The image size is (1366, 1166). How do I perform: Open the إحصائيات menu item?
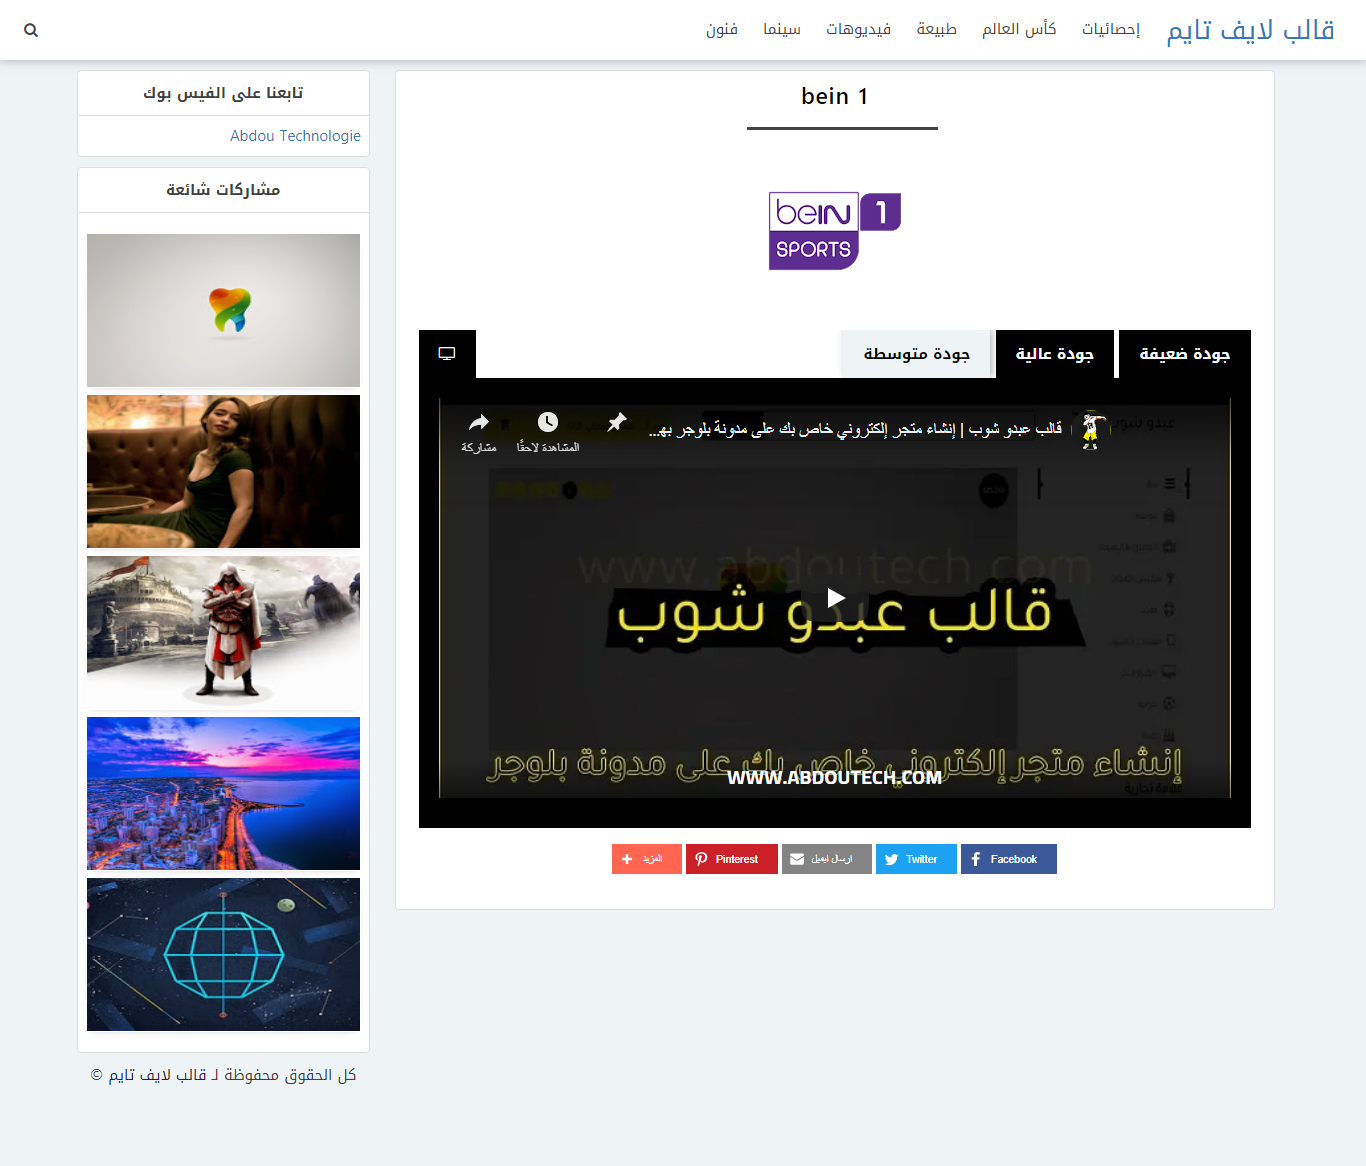1111,29
